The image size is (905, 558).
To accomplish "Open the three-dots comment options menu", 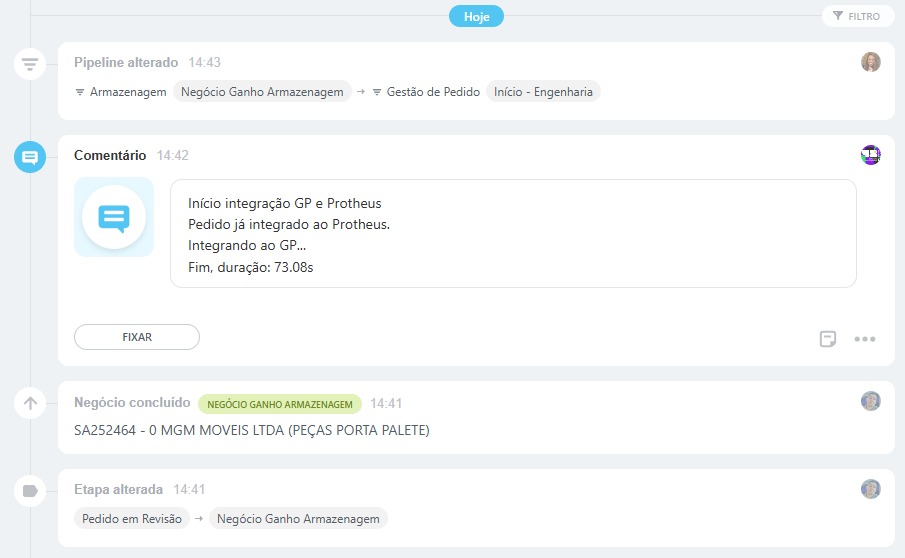I will tap(865, 339).
